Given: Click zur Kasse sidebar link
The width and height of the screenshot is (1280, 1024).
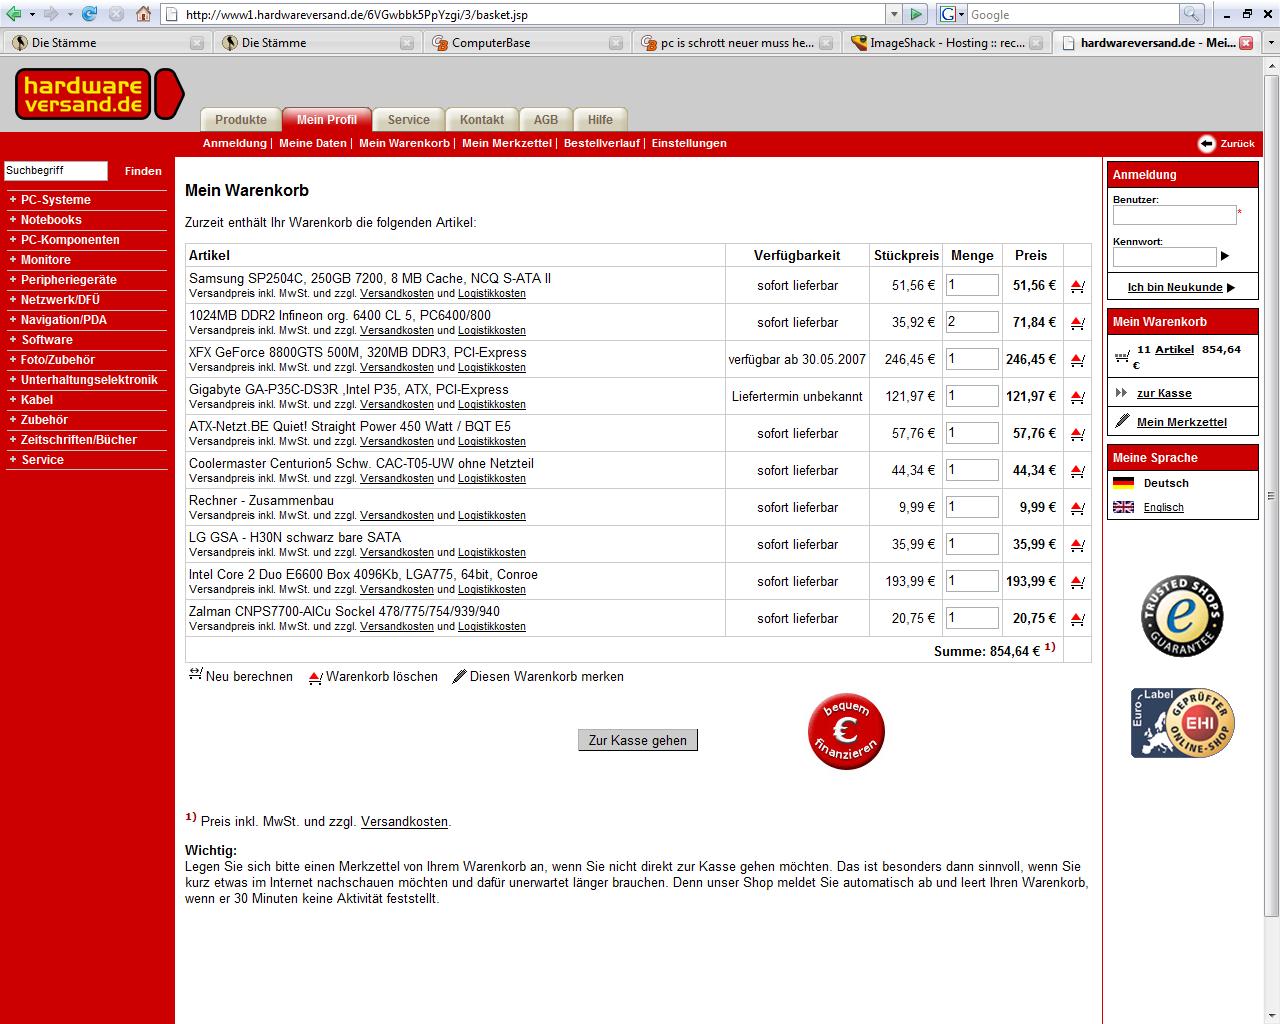Looking at the screenshot, I should pyautogui.click(x=1164, y=393).
